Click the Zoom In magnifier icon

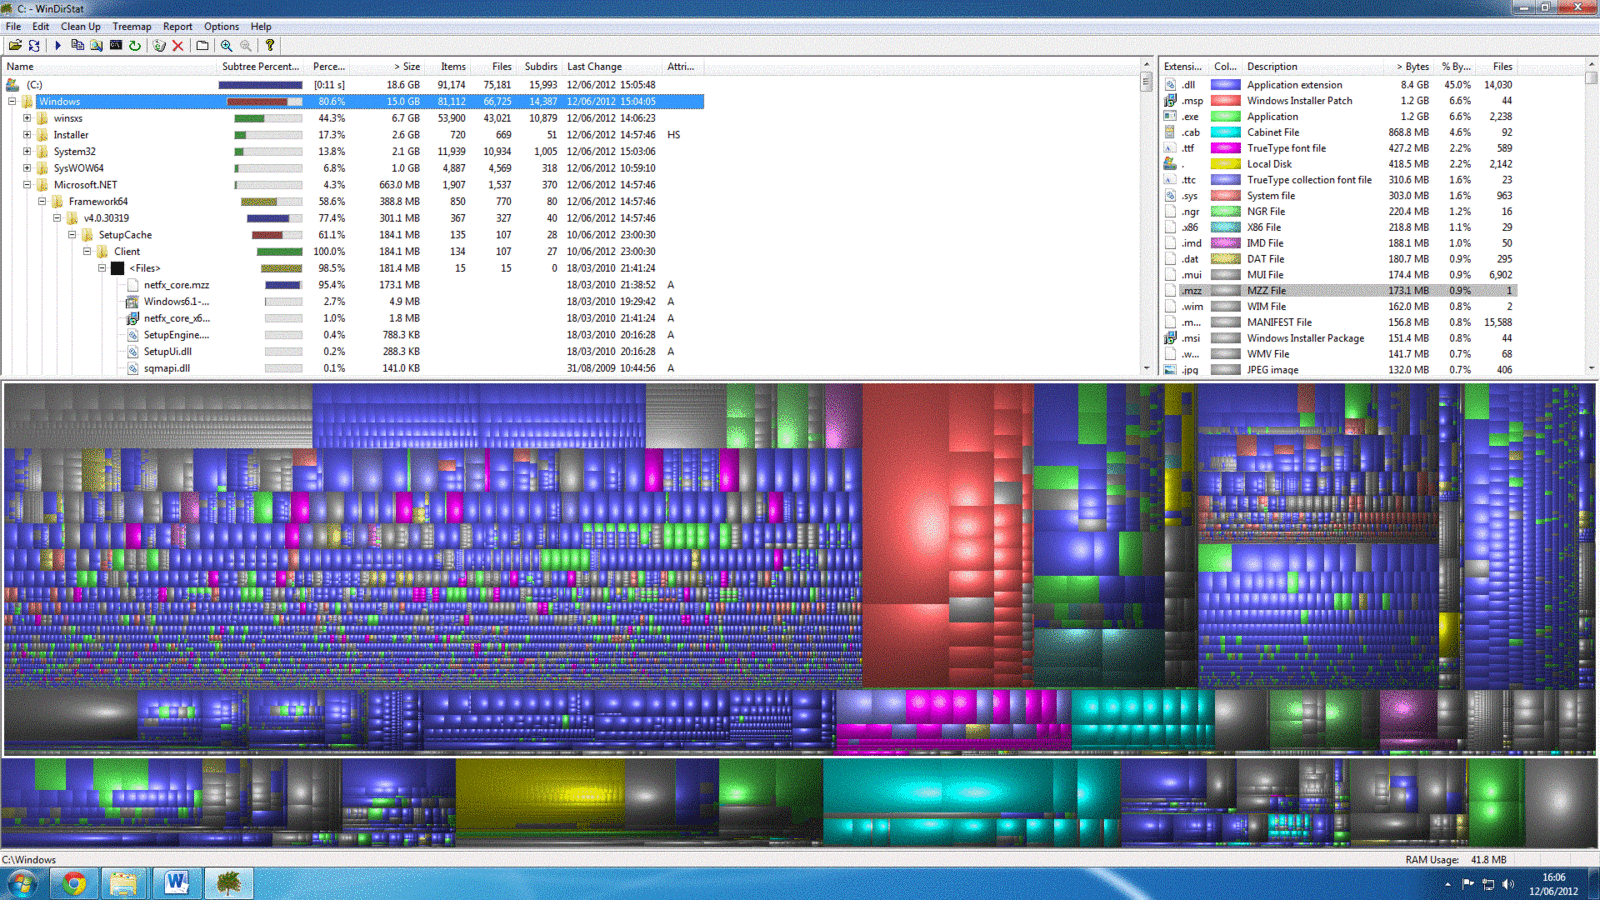click(227, 45)
